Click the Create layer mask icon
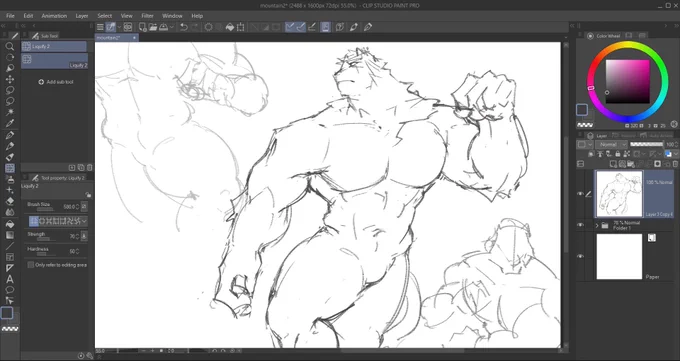680x361 pixels. (x=657, y=164)
